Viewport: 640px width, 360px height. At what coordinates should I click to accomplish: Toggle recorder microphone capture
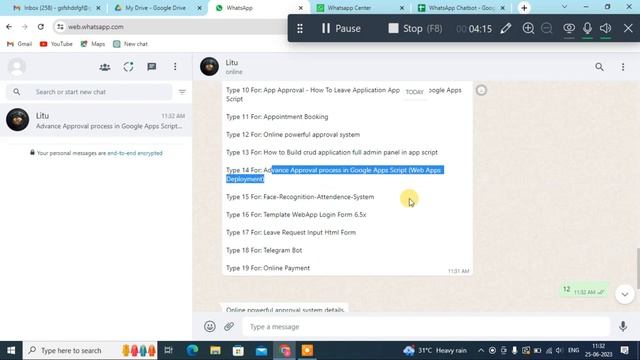pos(587,28)
